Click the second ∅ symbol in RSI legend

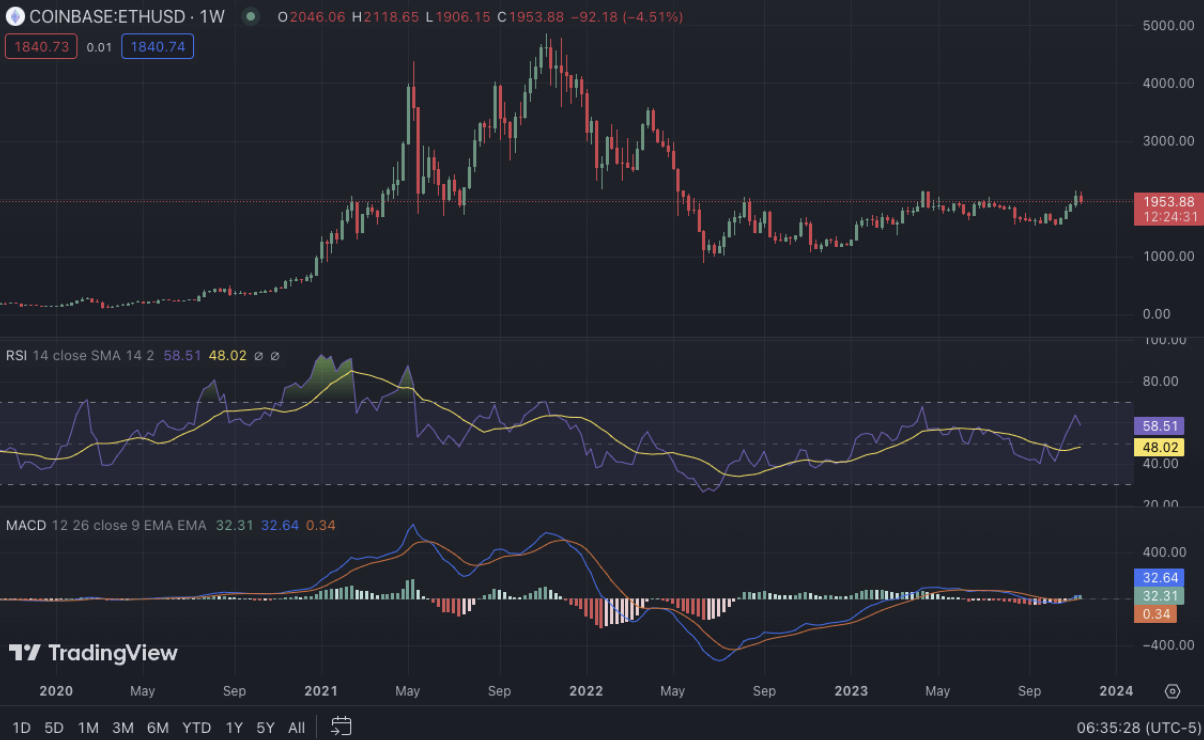pyautogui.click(x=275, y=355)
